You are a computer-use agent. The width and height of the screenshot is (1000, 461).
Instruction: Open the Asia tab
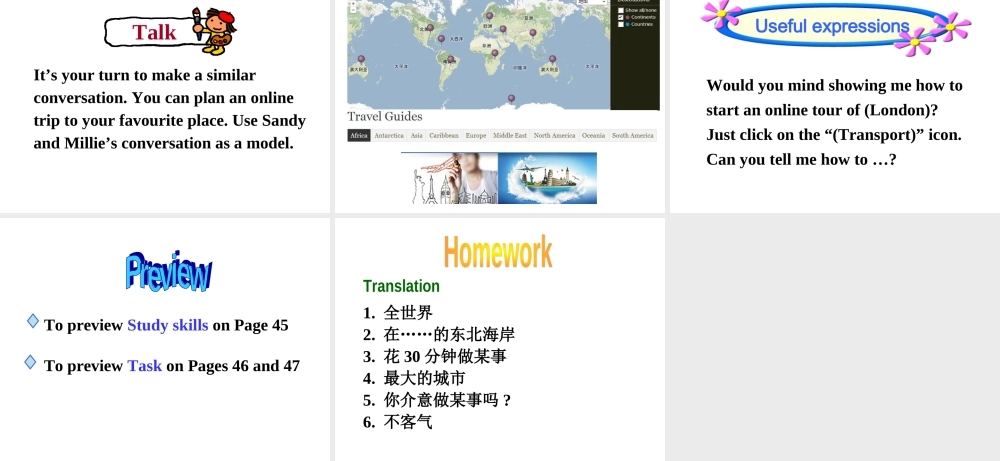416,135
